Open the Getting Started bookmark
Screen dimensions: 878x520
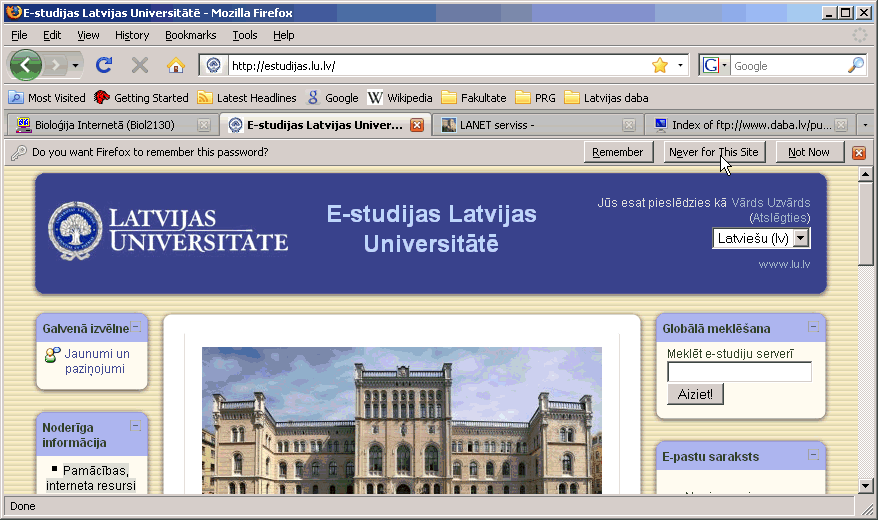click(141, 98)
